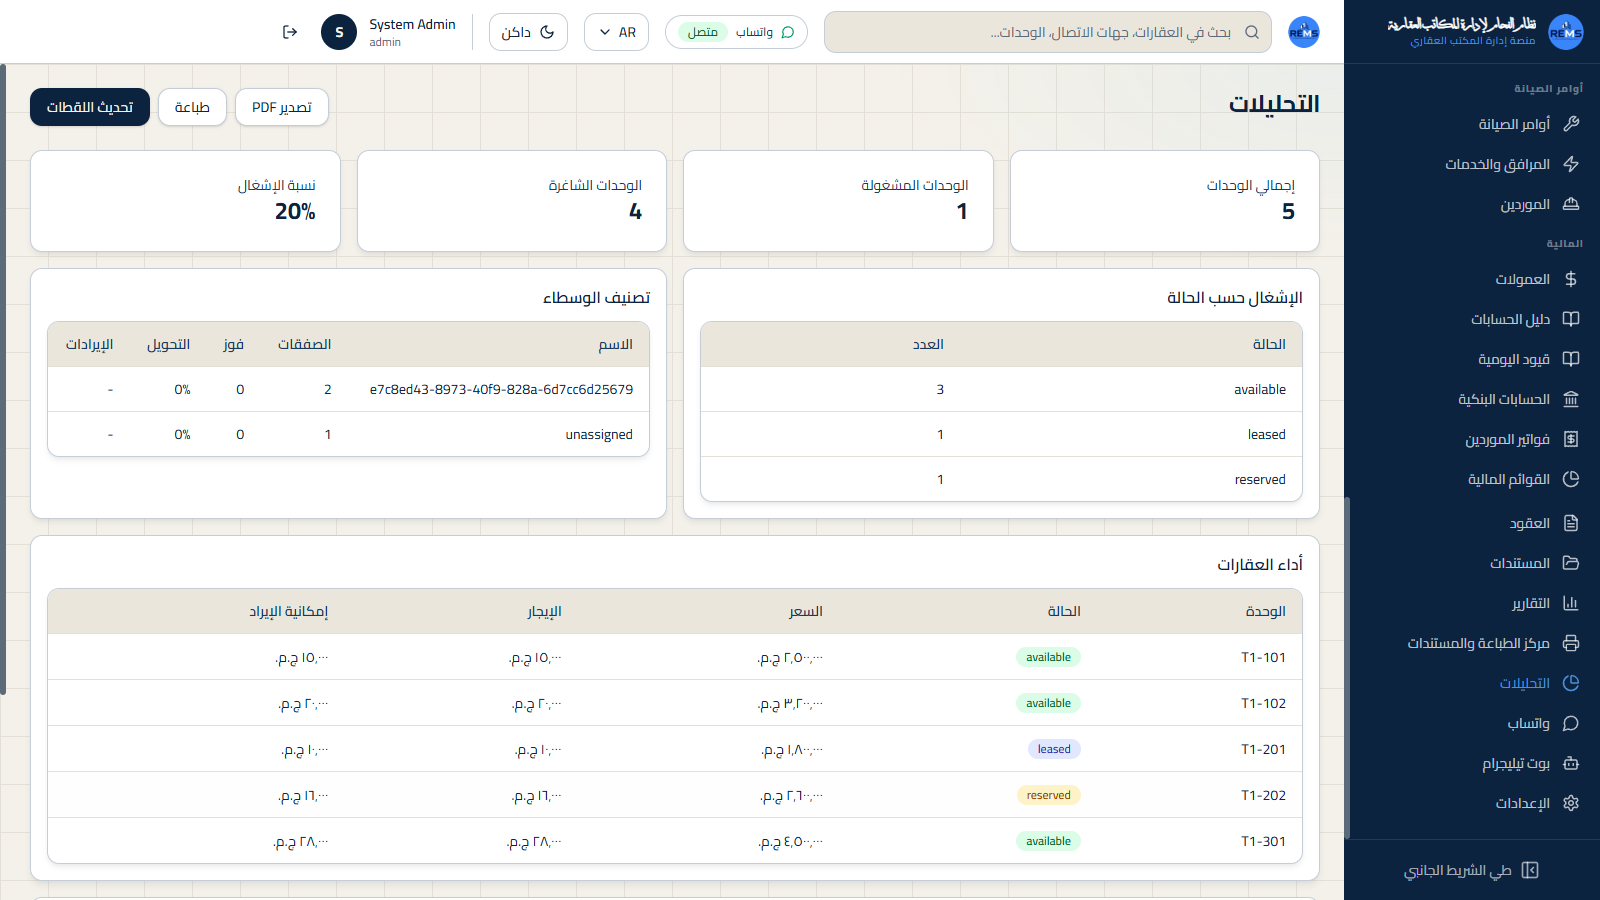Viewport: 1600px width, 900px height.
Task: Open the System Admin user avatar menu
Action: click(x=339, y=32)
